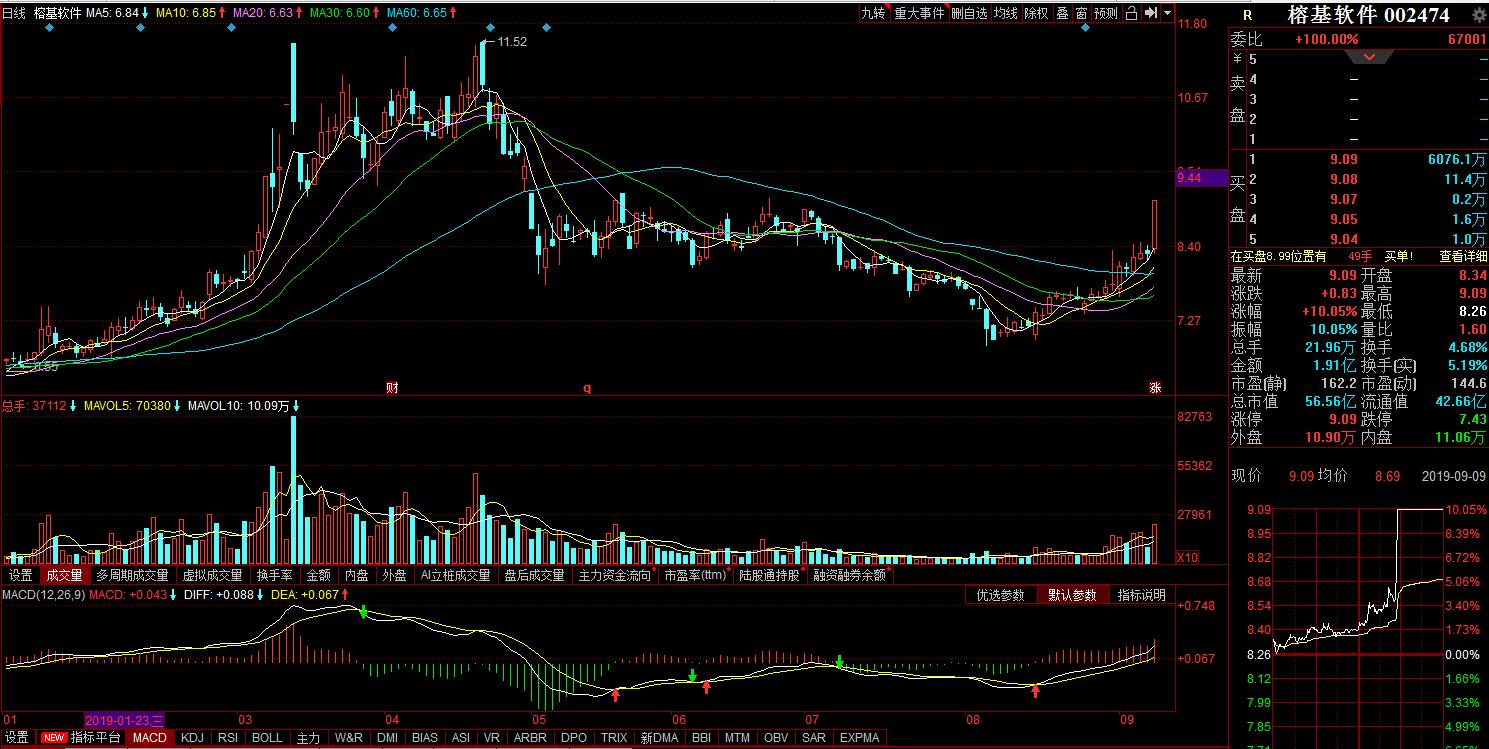Click the MACD(12,26,9) parameter label
The height and width of the screenshot is (749, 1489).
click(43, 595)
